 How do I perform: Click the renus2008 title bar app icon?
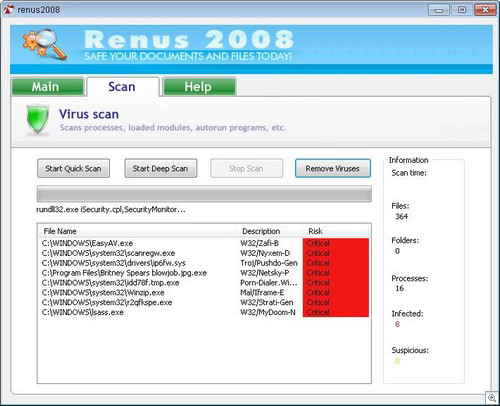pyautogui.click(x=9, y=9)
